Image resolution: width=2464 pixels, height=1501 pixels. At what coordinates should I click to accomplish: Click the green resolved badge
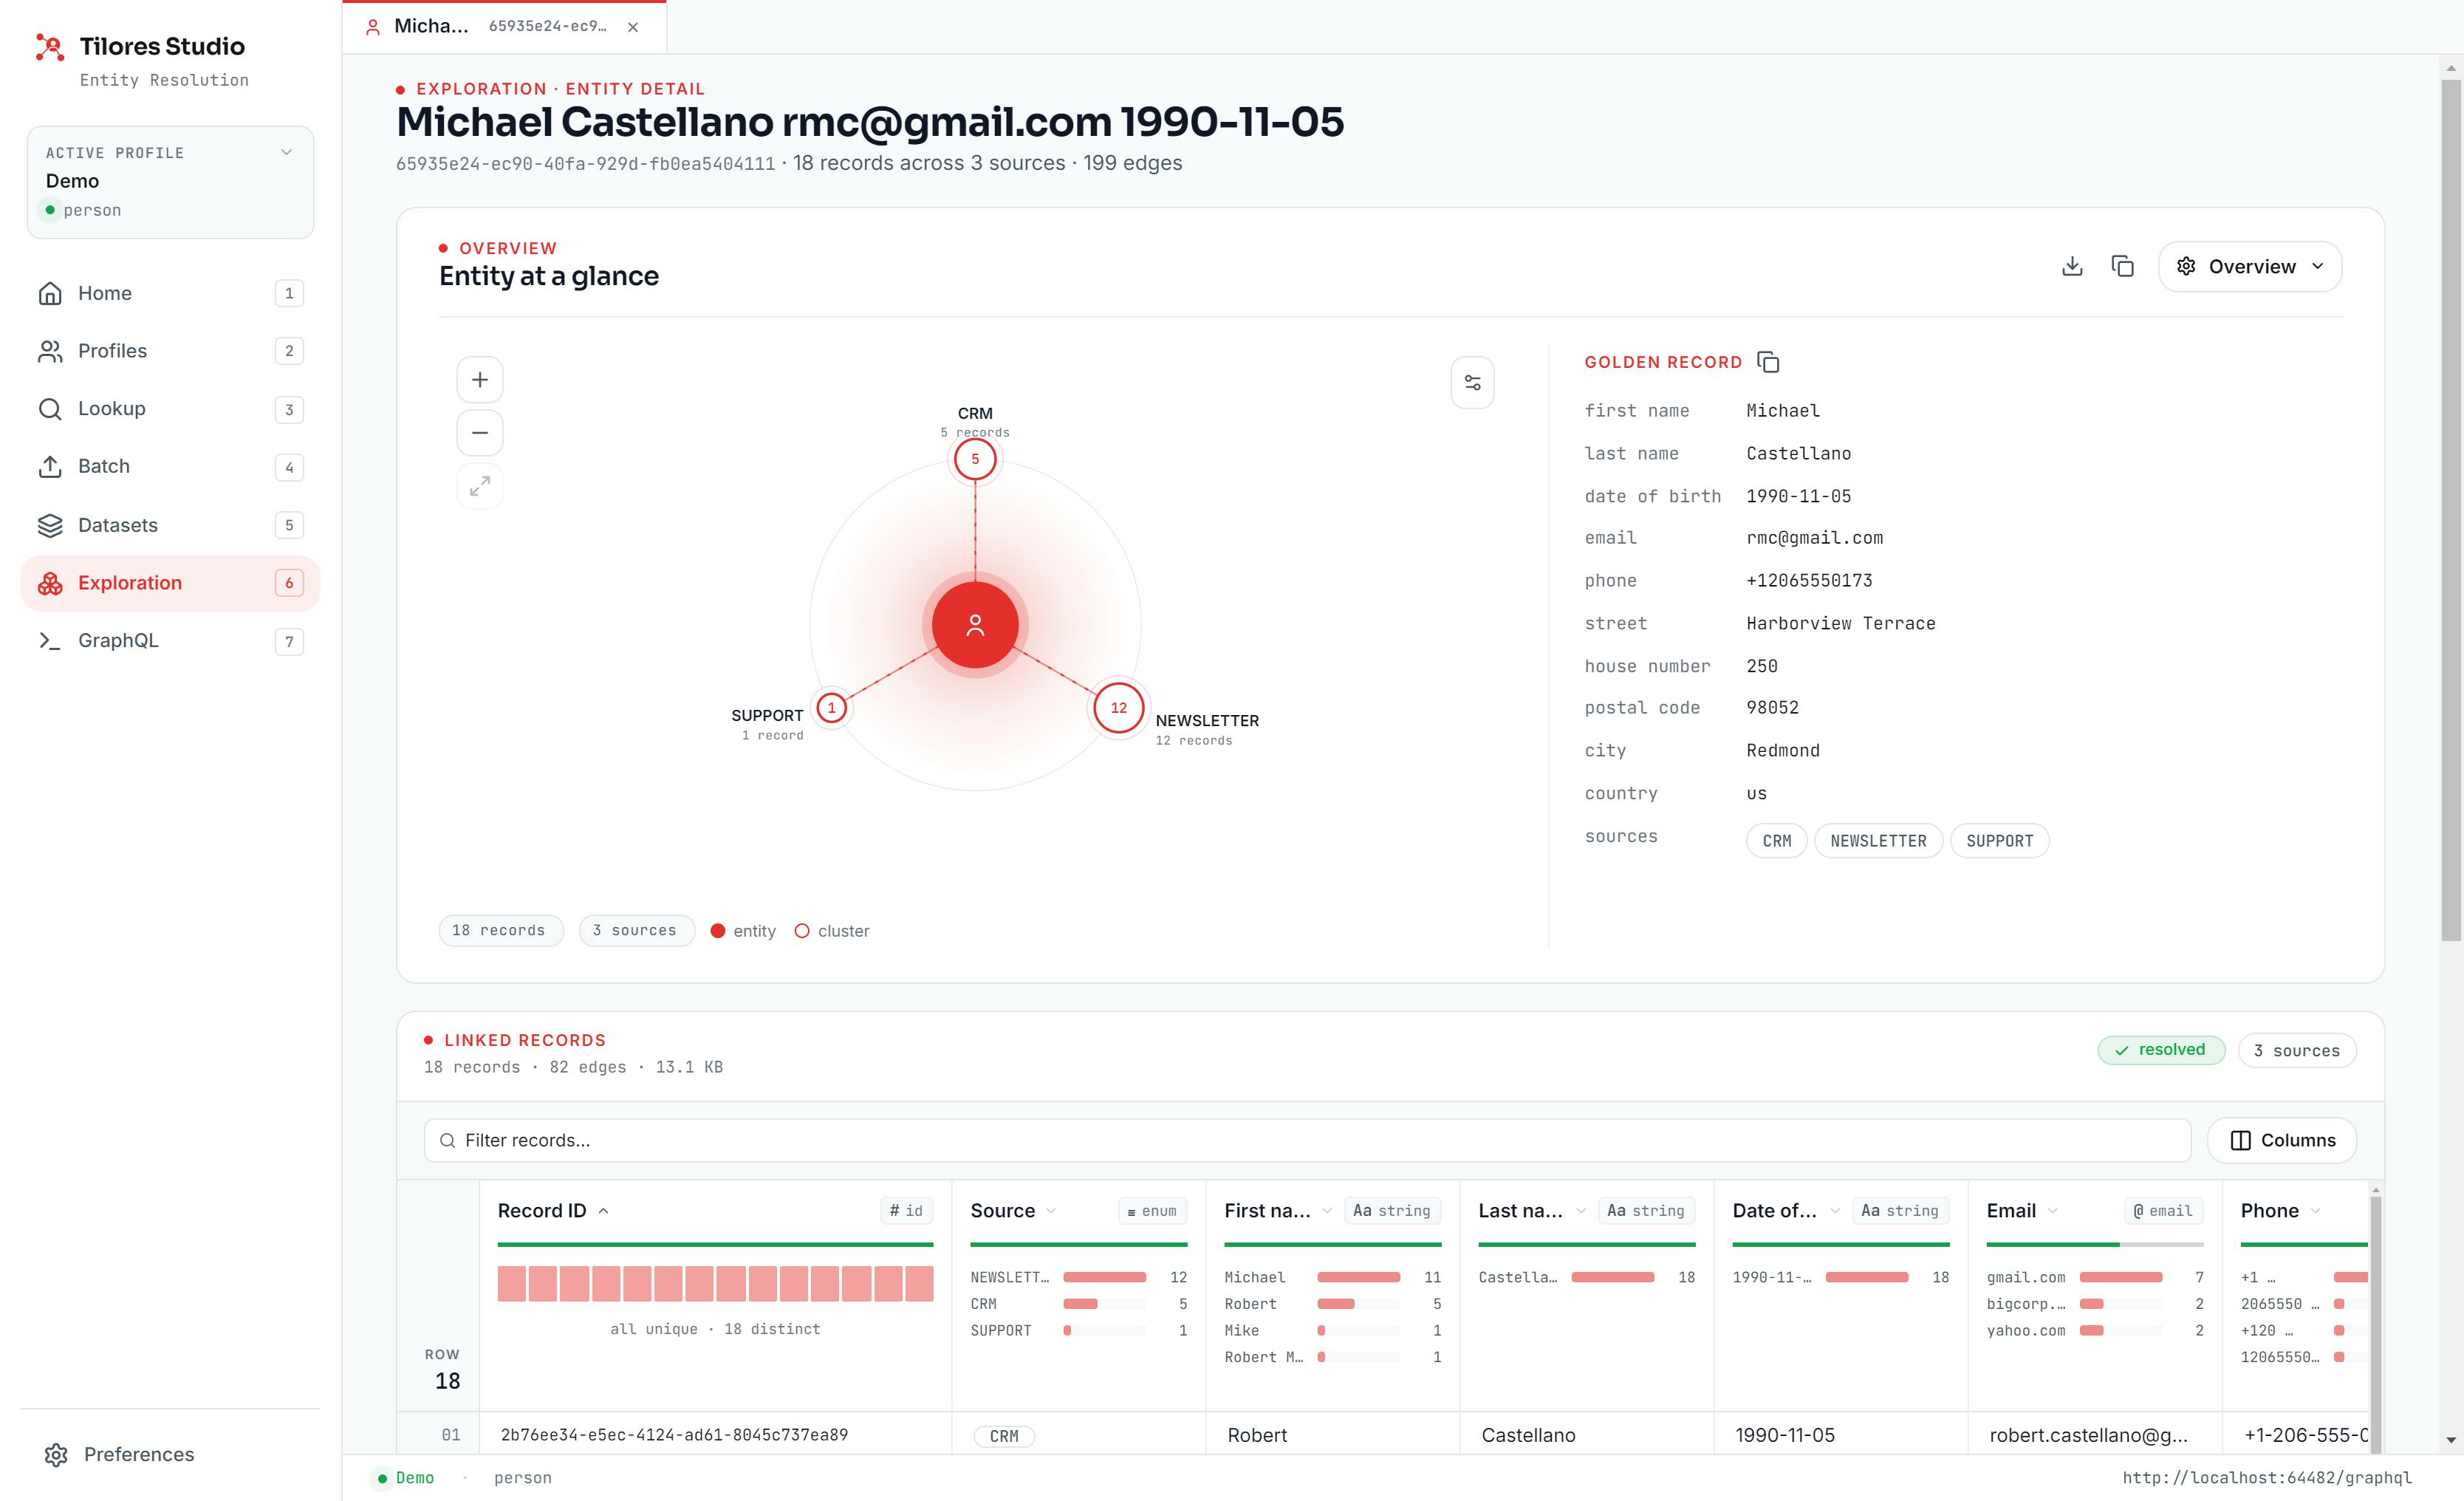coord(2161,1050)
